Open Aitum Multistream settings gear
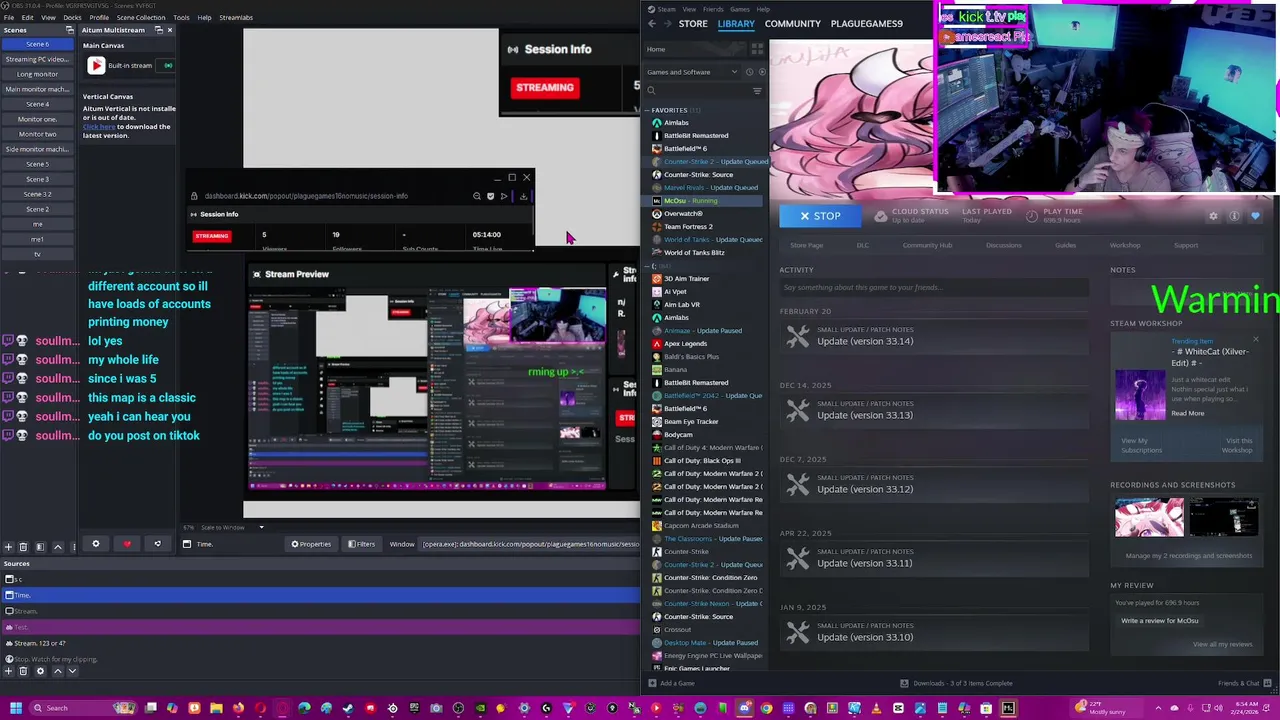 (96, 544)
